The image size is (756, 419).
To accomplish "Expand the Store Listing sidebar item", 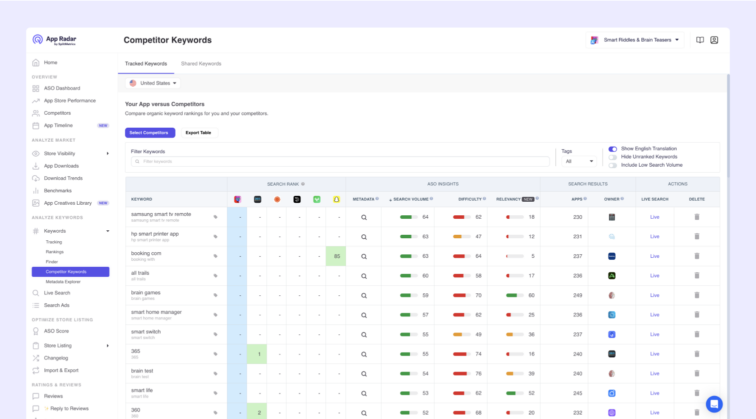I will pyautogui.click(x=108, y=346).
